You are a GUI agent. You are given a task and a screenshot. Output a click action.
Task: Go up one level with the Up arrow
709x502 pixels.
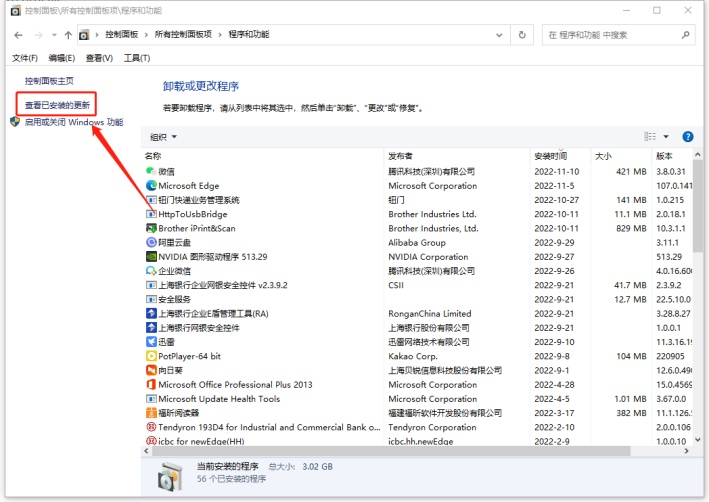68,35
